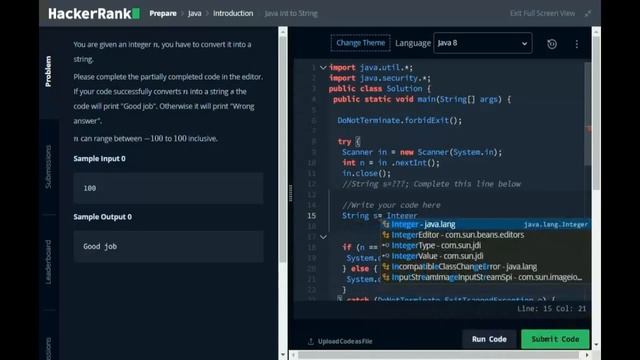Switch to the Submissions side tab
The height and width of the screenshot is (360, 640).
coord(49,167)
